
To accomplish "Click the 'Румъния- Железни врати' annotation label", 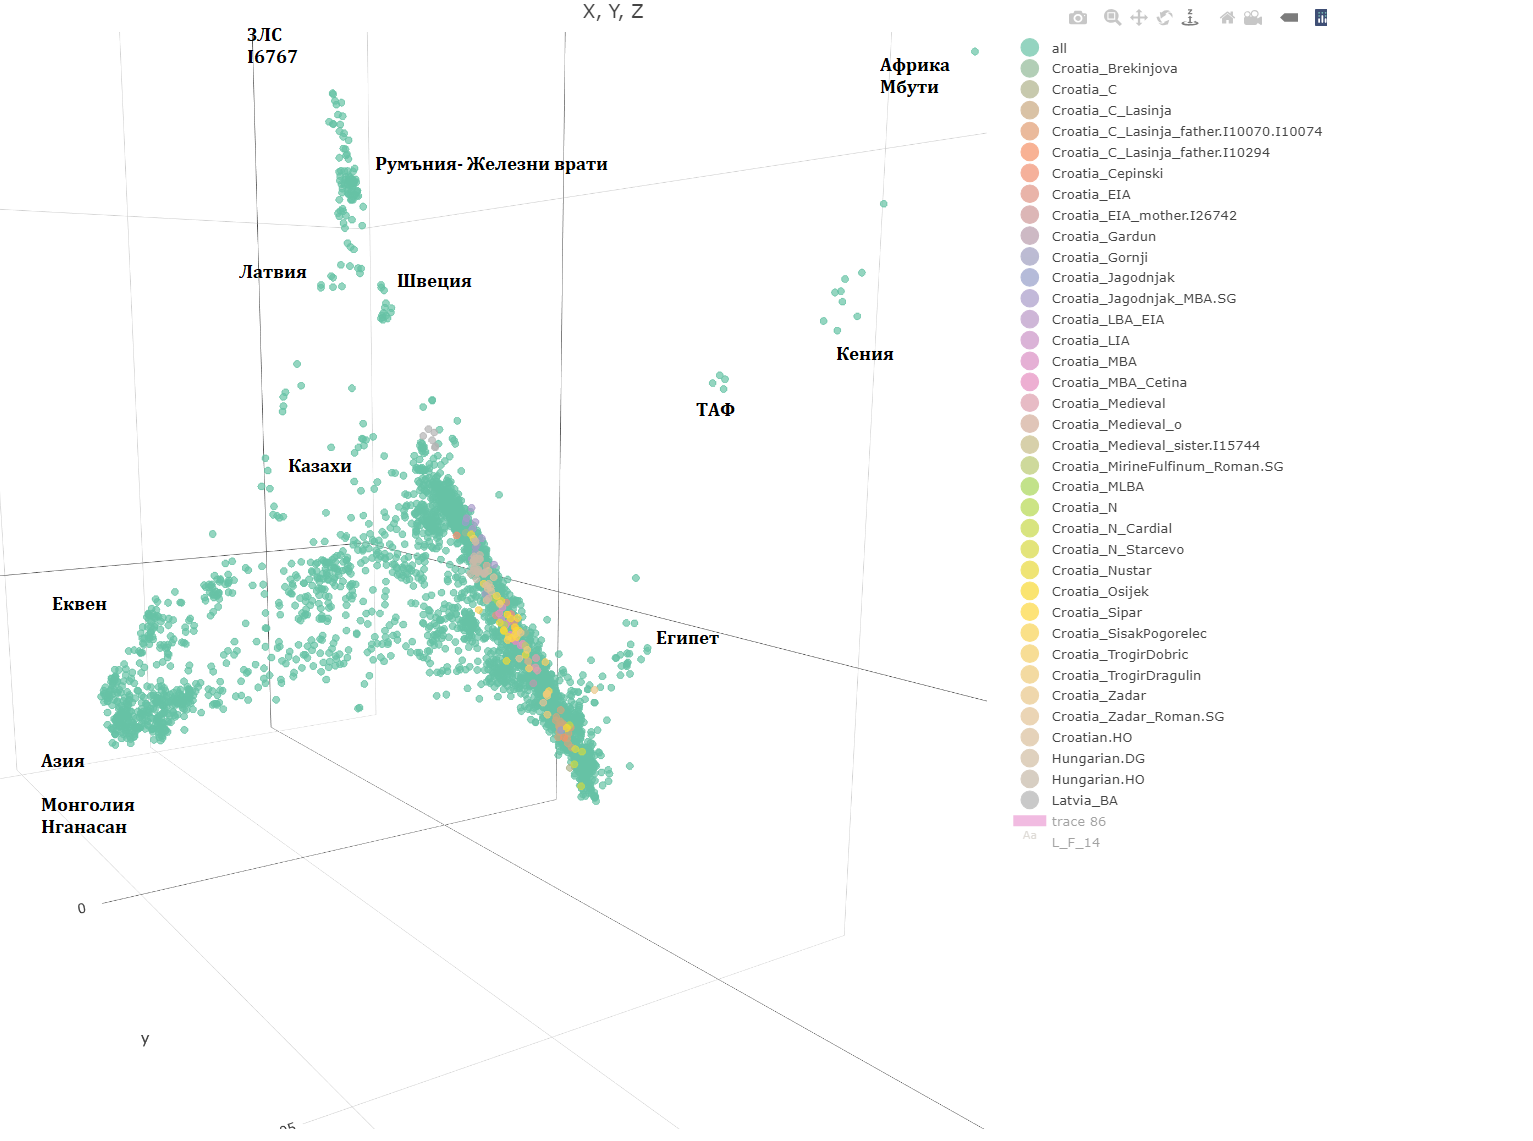I will coord(491,164).
